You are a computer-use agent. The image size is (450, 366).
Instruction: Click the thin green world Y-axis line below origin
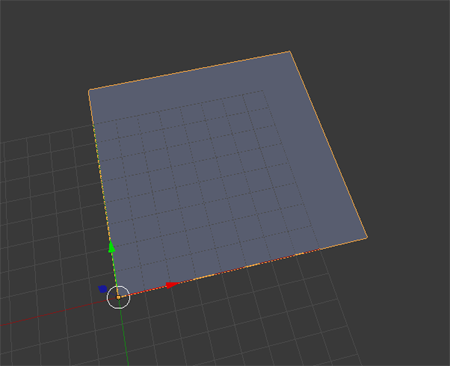[x=124, y=337]
